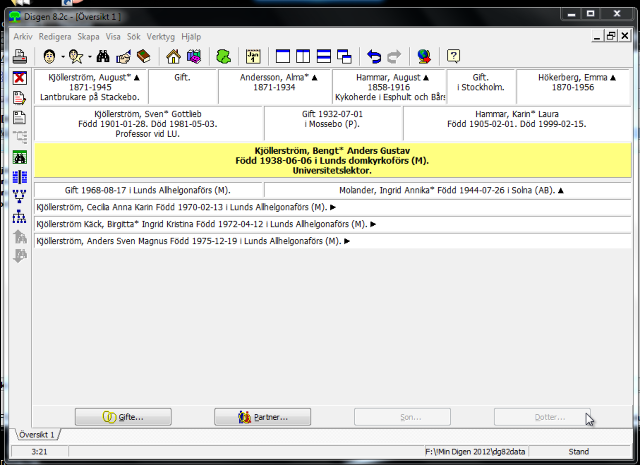Open the green map icon
Image resolution: width=640 pixels, height=465 pixels.
(x=223, y=56)
